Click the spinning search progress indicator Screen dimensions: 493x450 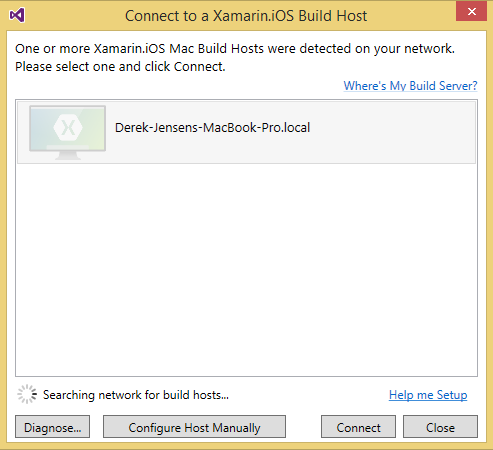point(27,394)
